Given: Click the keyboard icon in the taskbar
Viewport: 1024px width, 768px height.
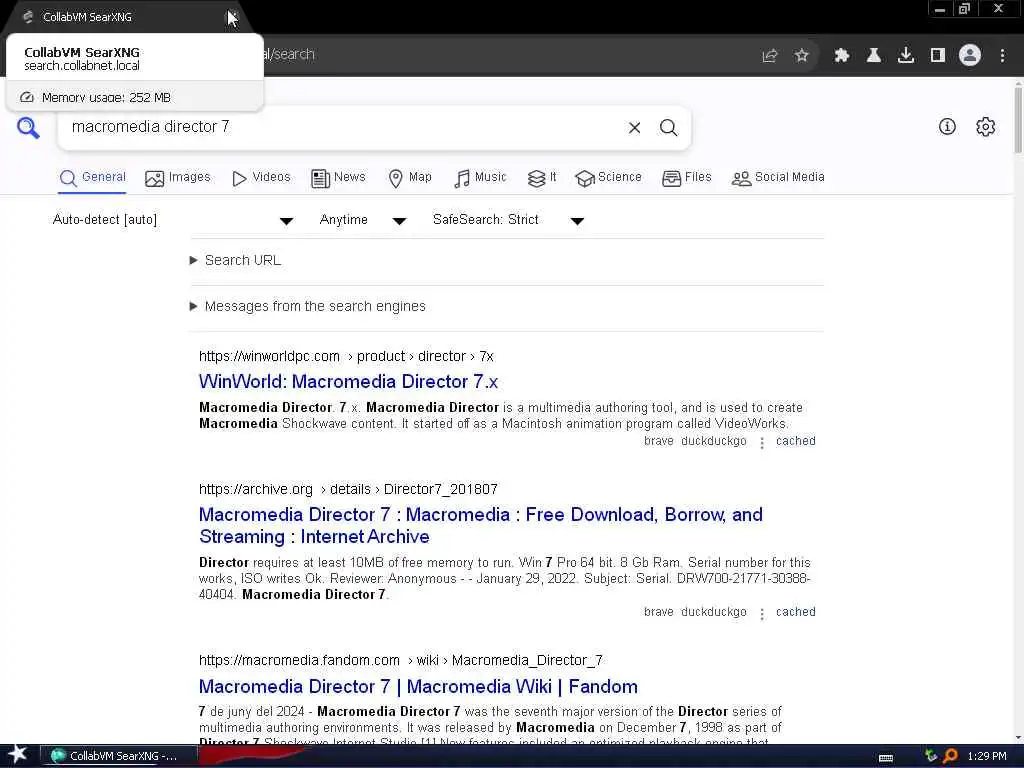Looking at the screenshot, I should 886,758.
